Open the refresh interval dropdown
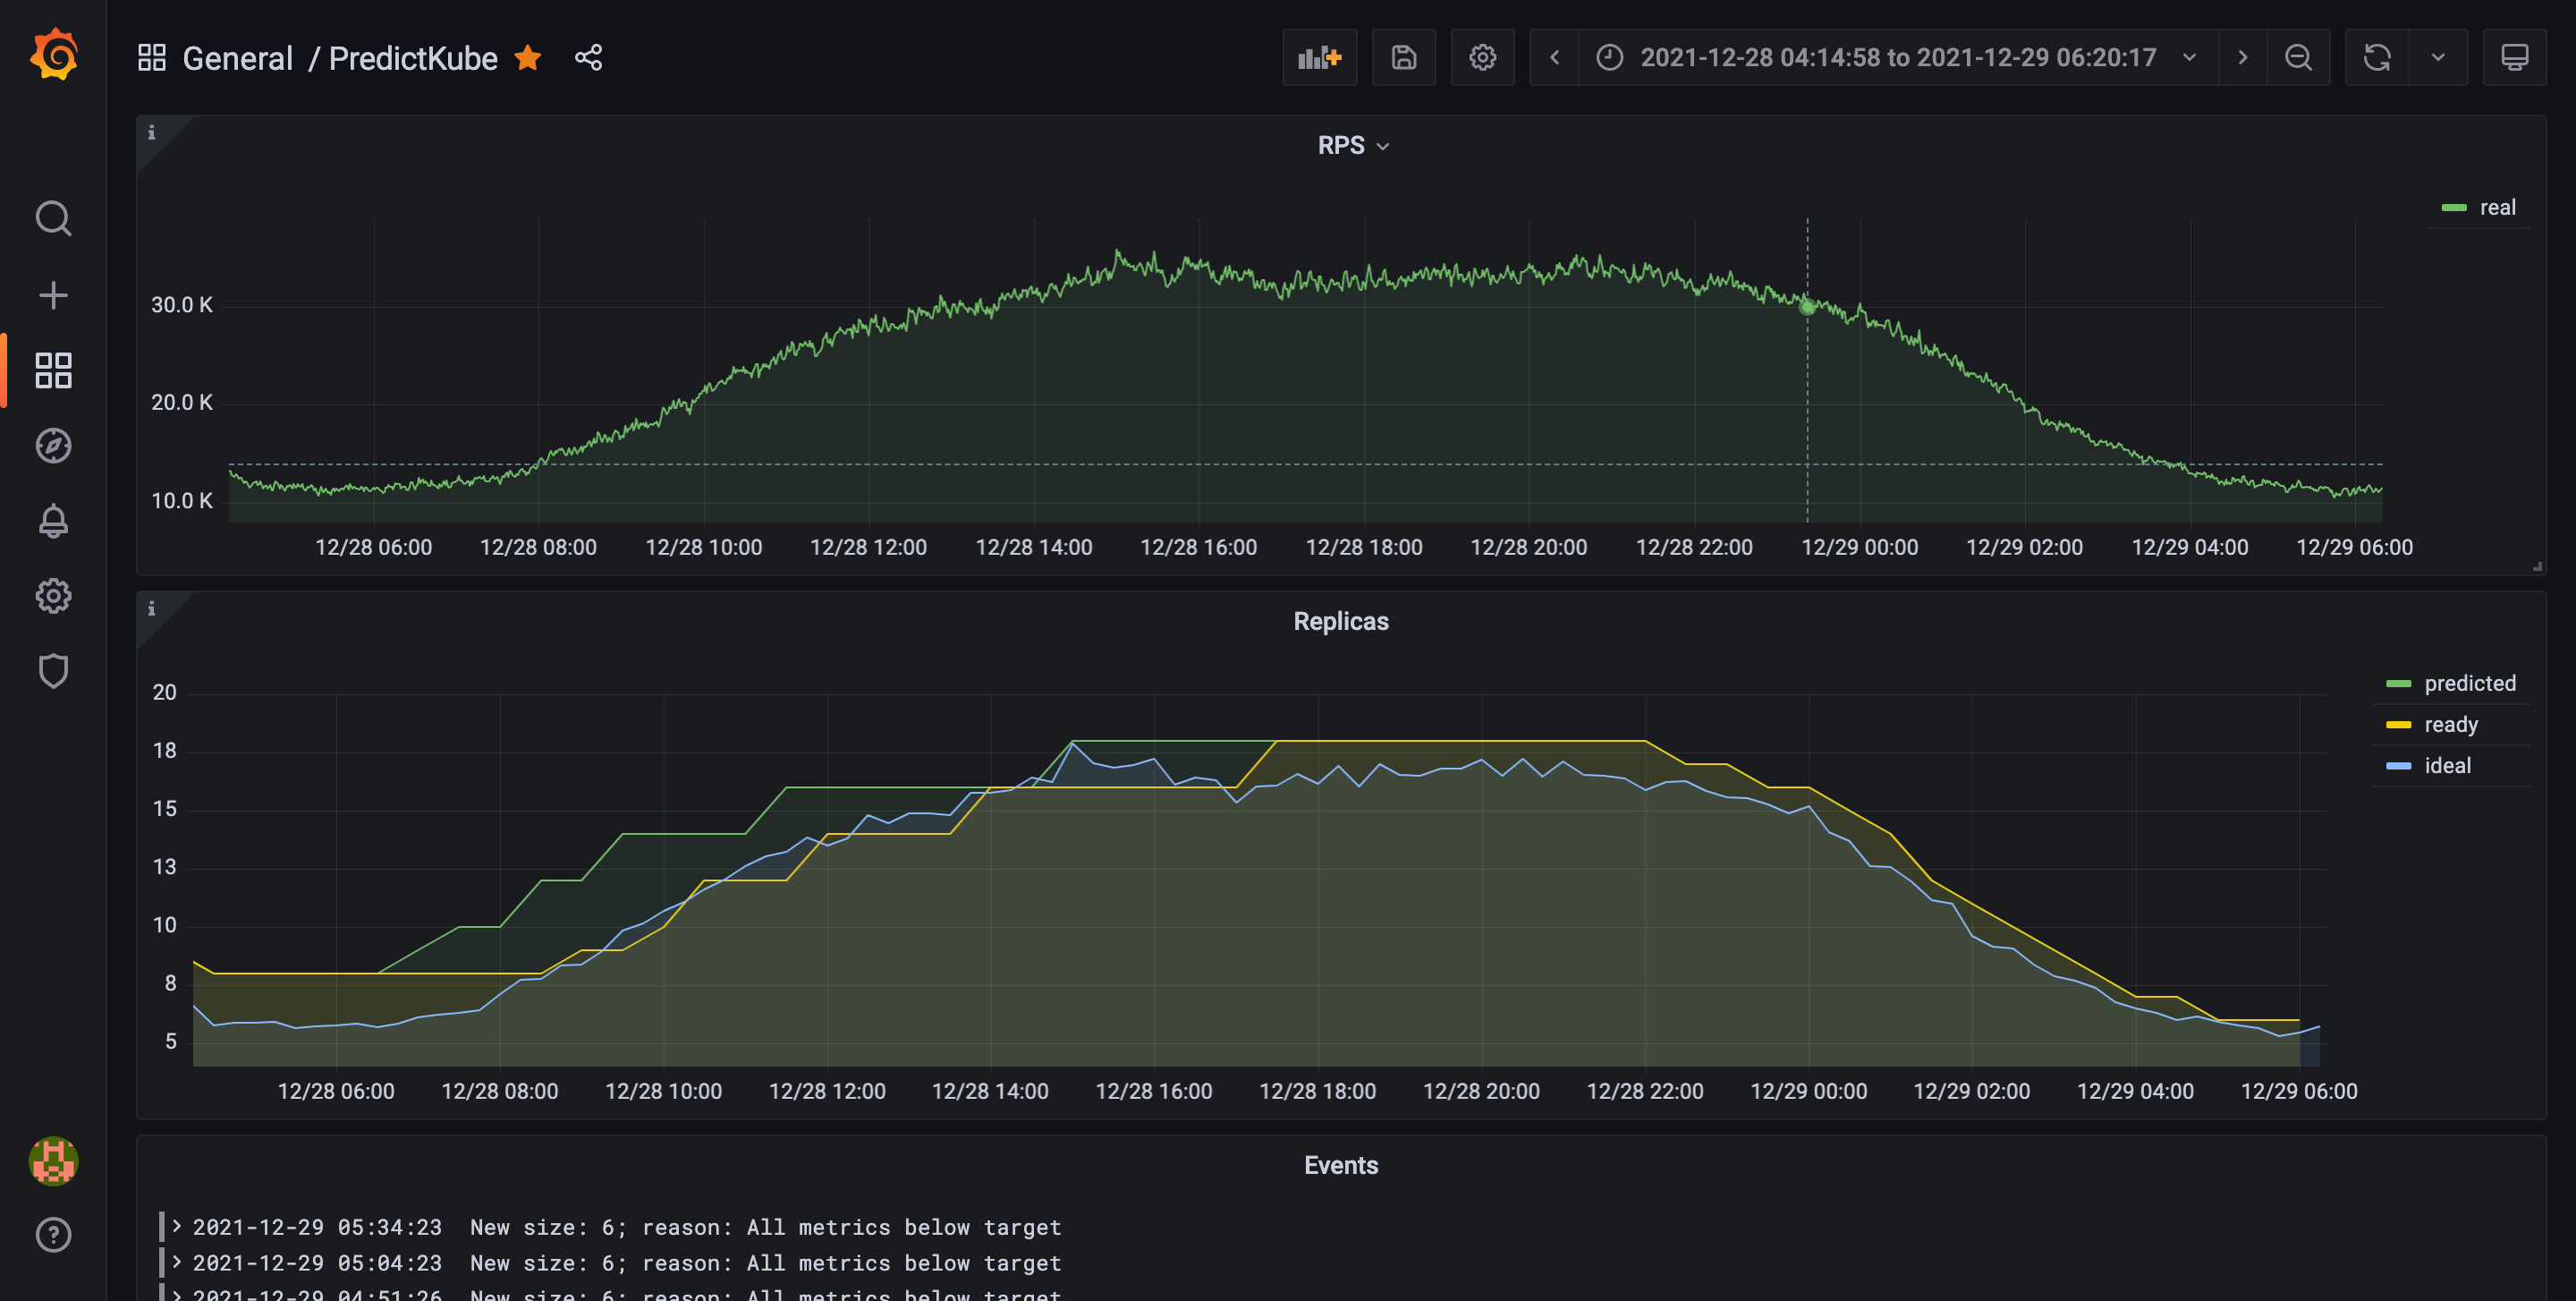2576x1301 pixels. (x=2438, y=57)
